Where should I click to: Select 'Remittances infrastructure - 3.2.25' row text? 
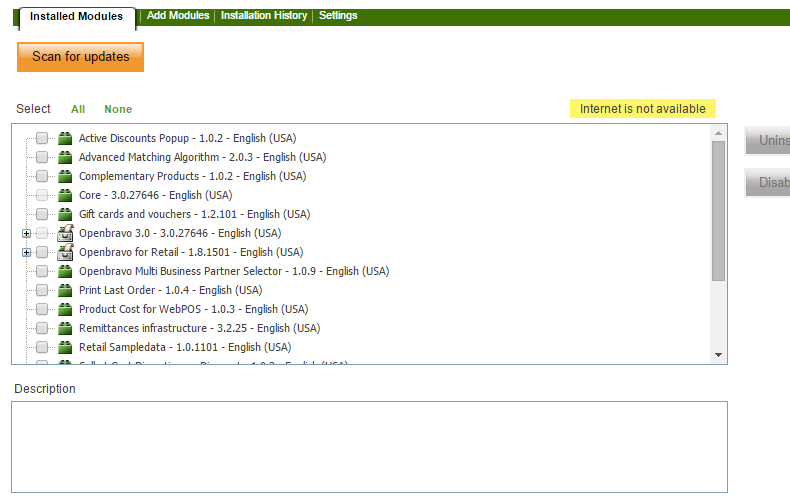200,328
